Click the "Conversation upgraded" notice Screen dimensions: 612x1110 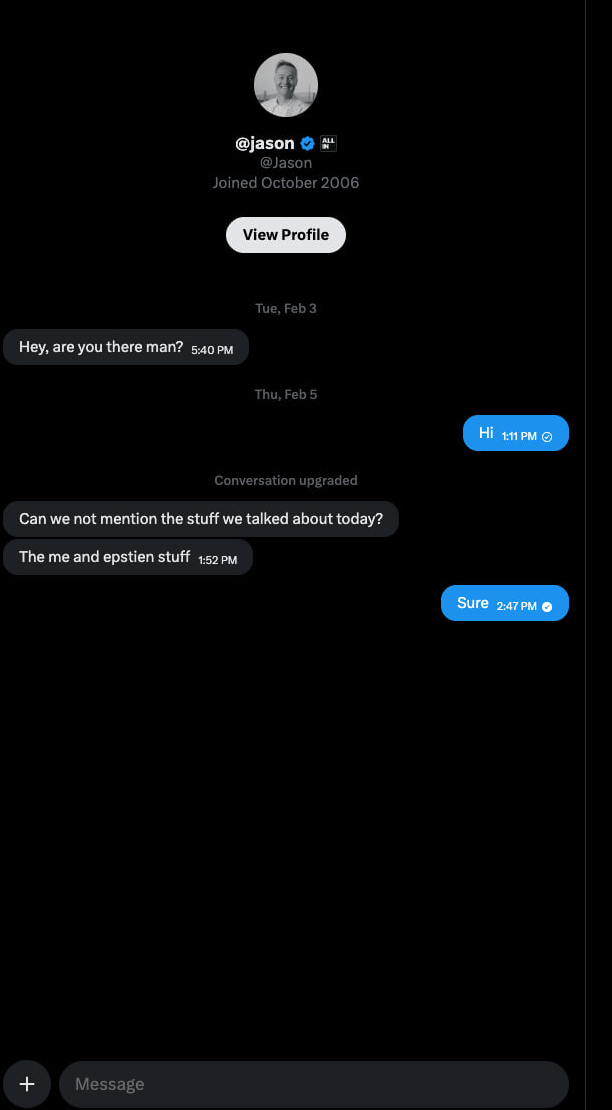tap(286, 480)
